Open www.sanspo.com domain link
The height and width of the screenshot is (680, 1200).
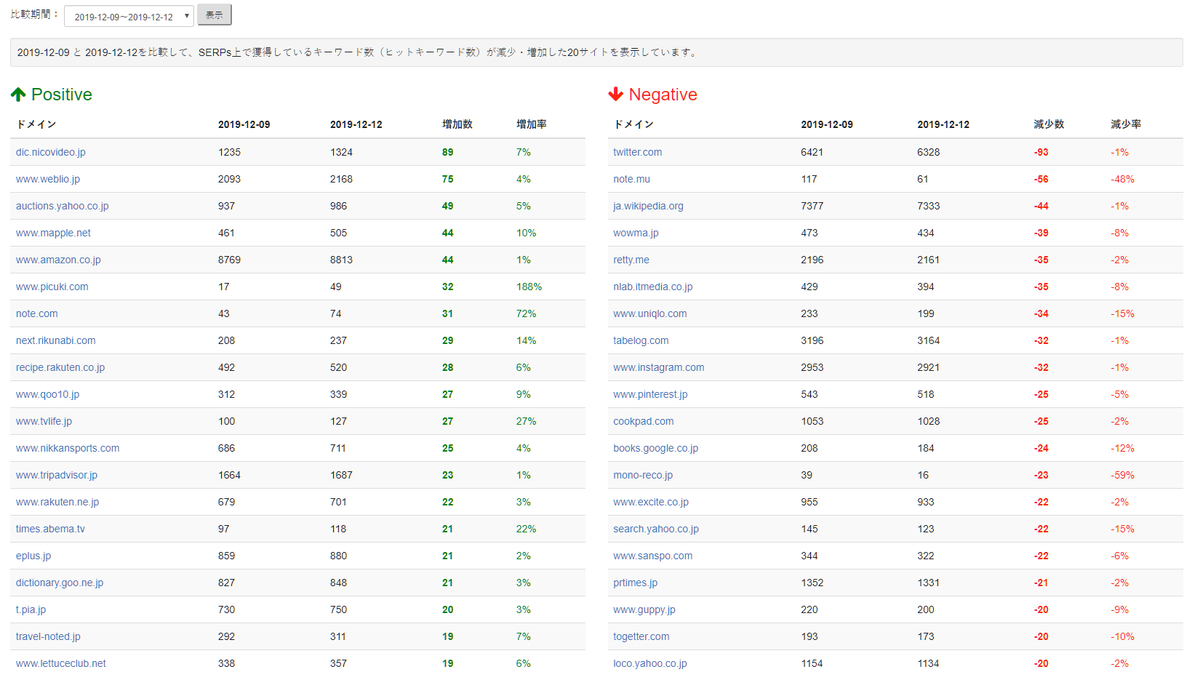click(x=653, y=556)
